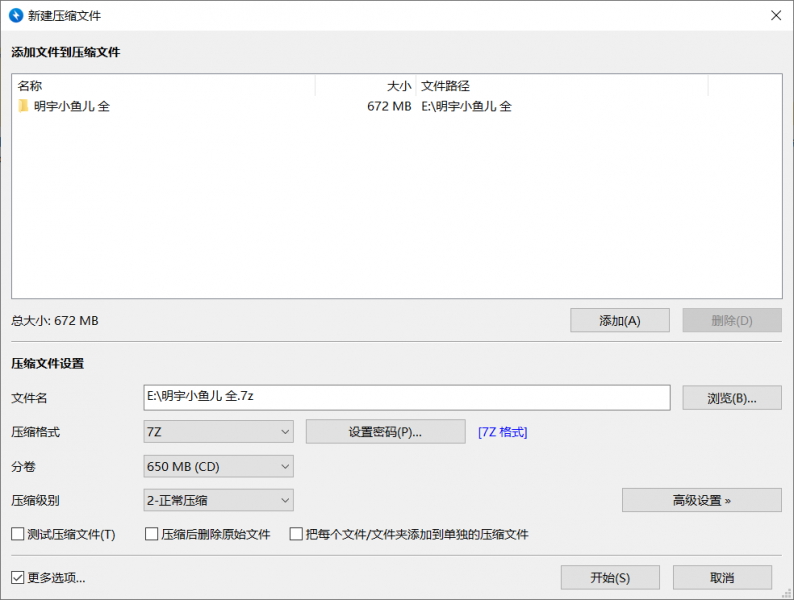
Task: Uncheck the 更多选项 checkbox
Action: (x=18, y=577)
